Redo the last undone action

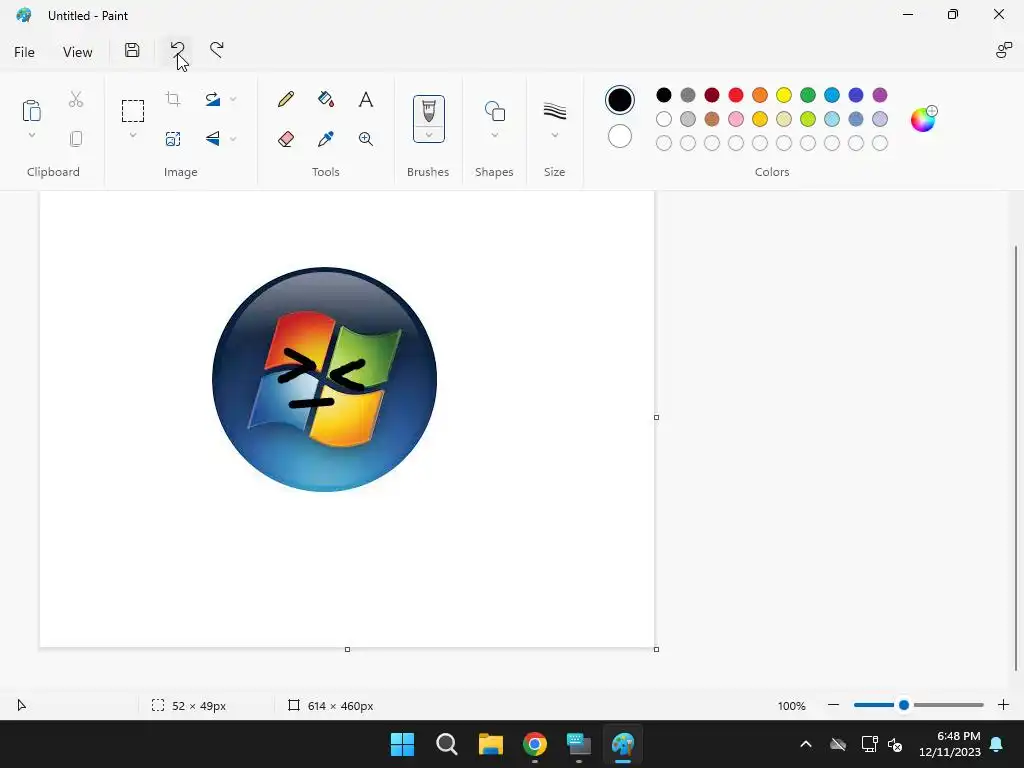pyautogui.click(x=216, y=50)
